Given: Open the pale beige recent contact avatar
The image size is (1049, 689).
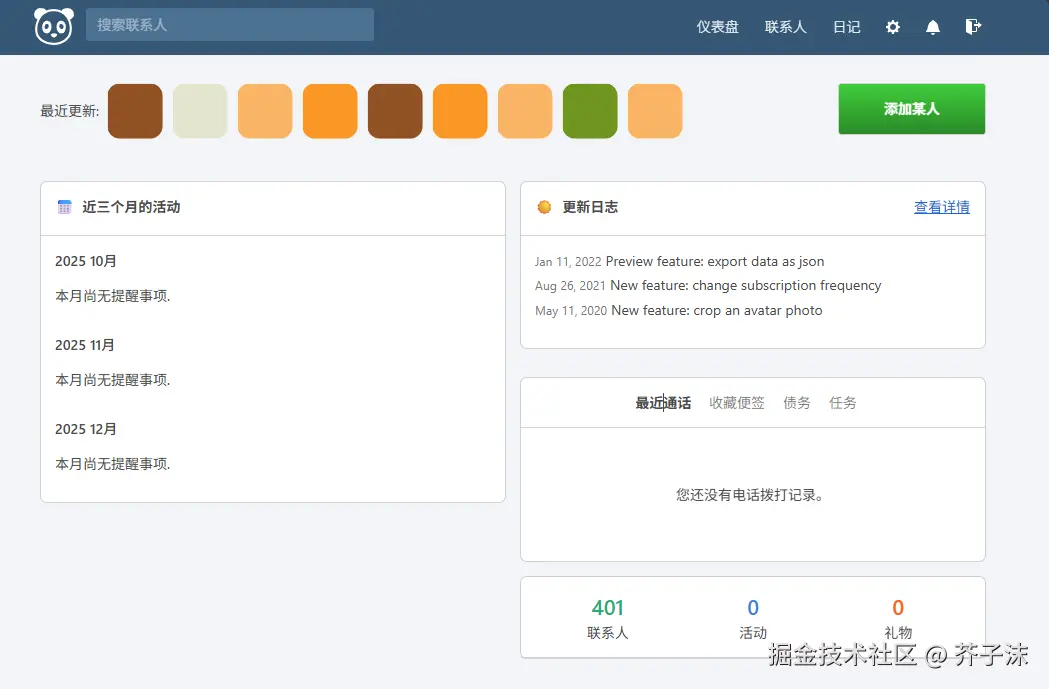Looking at the screenshot, I should (200, 111).
